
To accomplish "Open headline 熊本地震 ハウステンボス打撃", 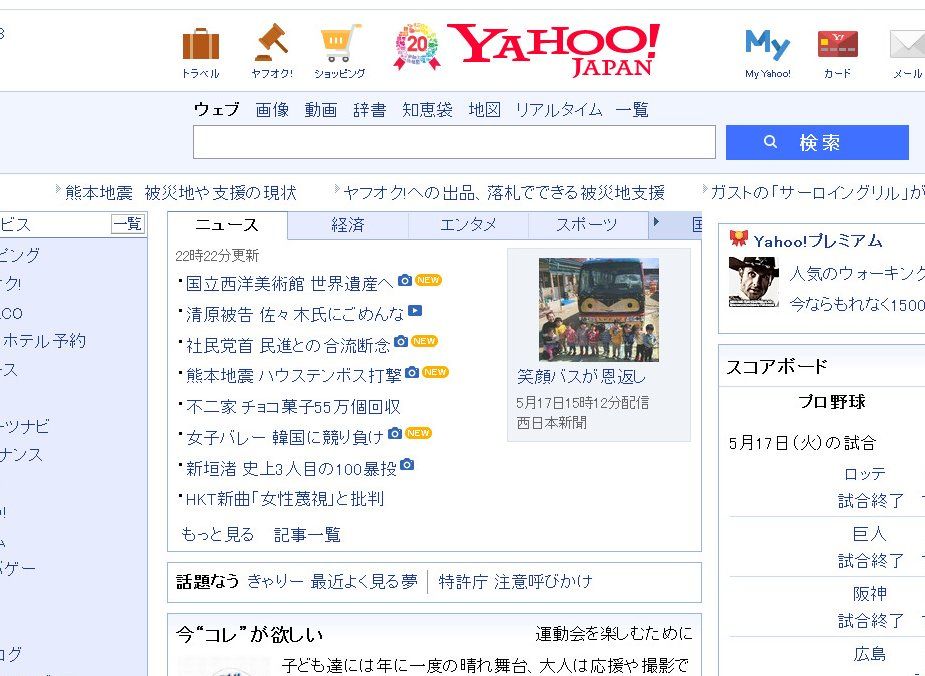I will 294,376.
